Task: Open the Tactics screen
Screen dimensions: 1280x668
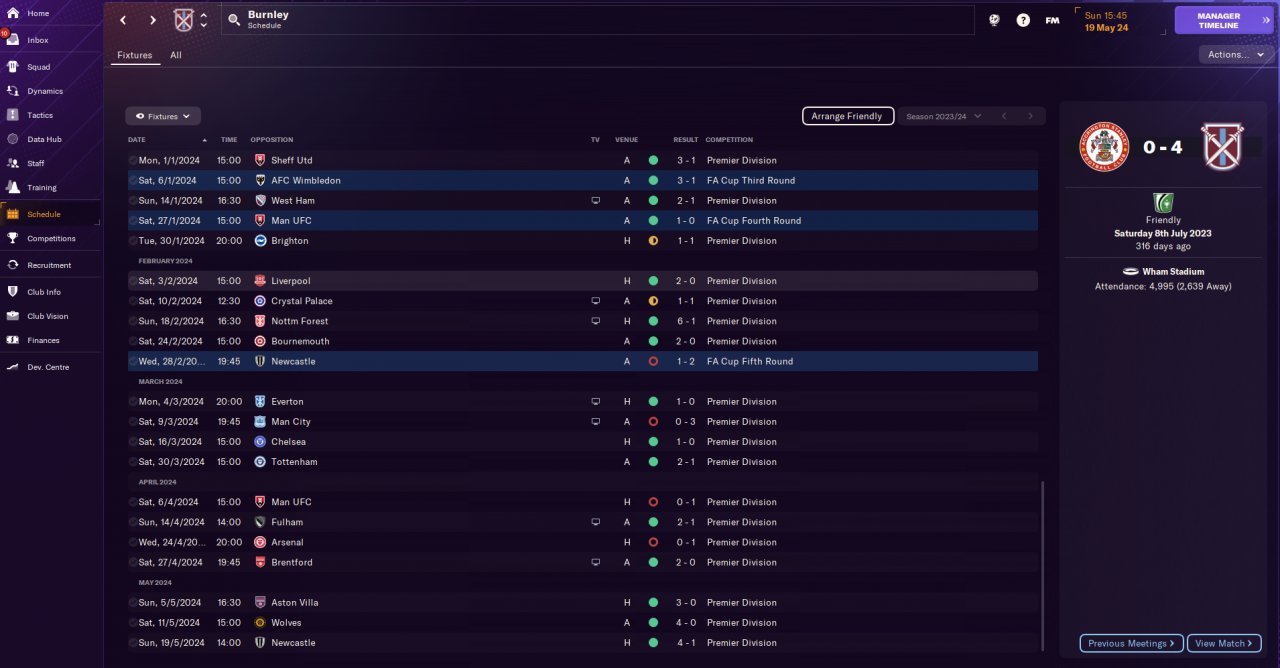Action: pyautogui.click(x=50, y=115)
